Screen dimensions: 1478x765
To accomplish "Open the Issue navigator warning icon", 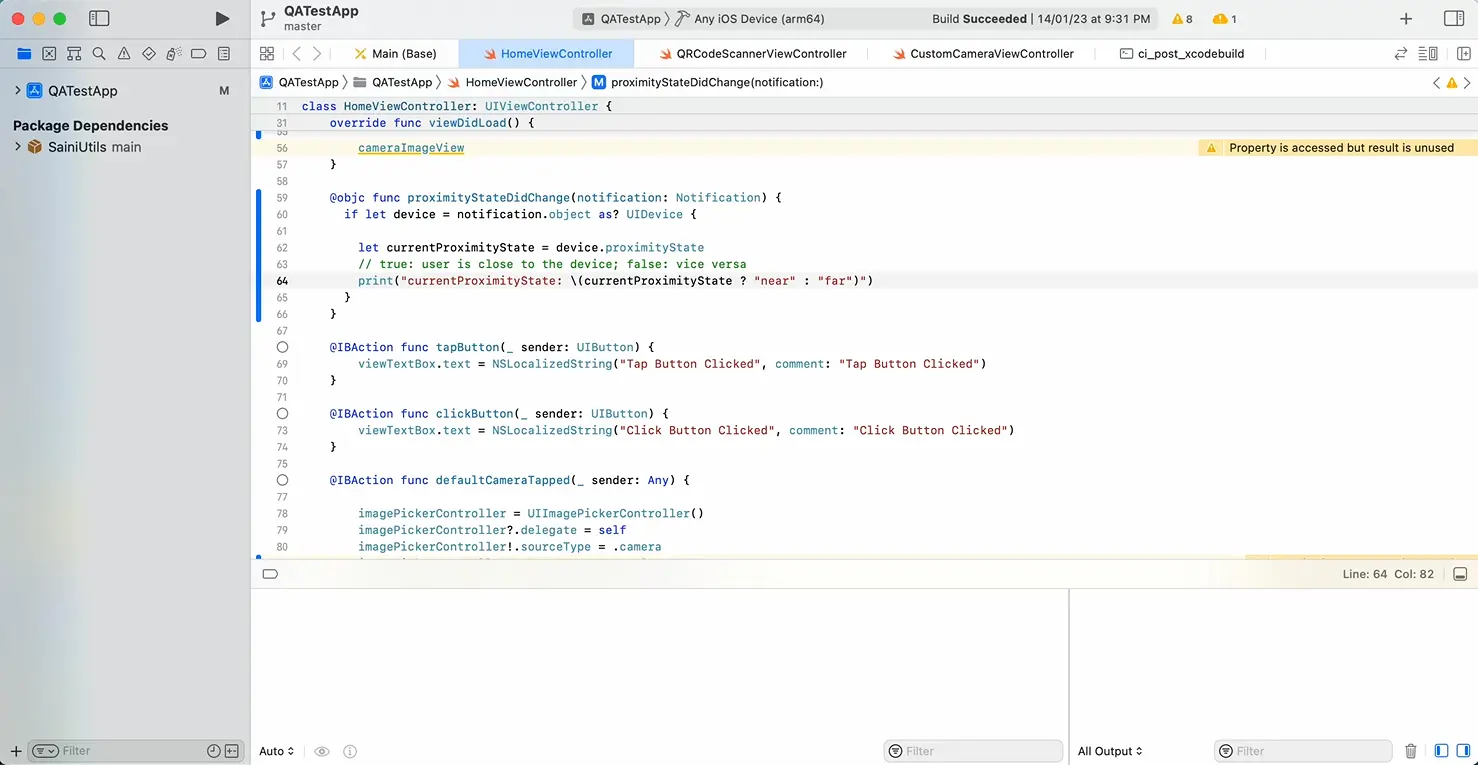I will click(x=124, y=54).
